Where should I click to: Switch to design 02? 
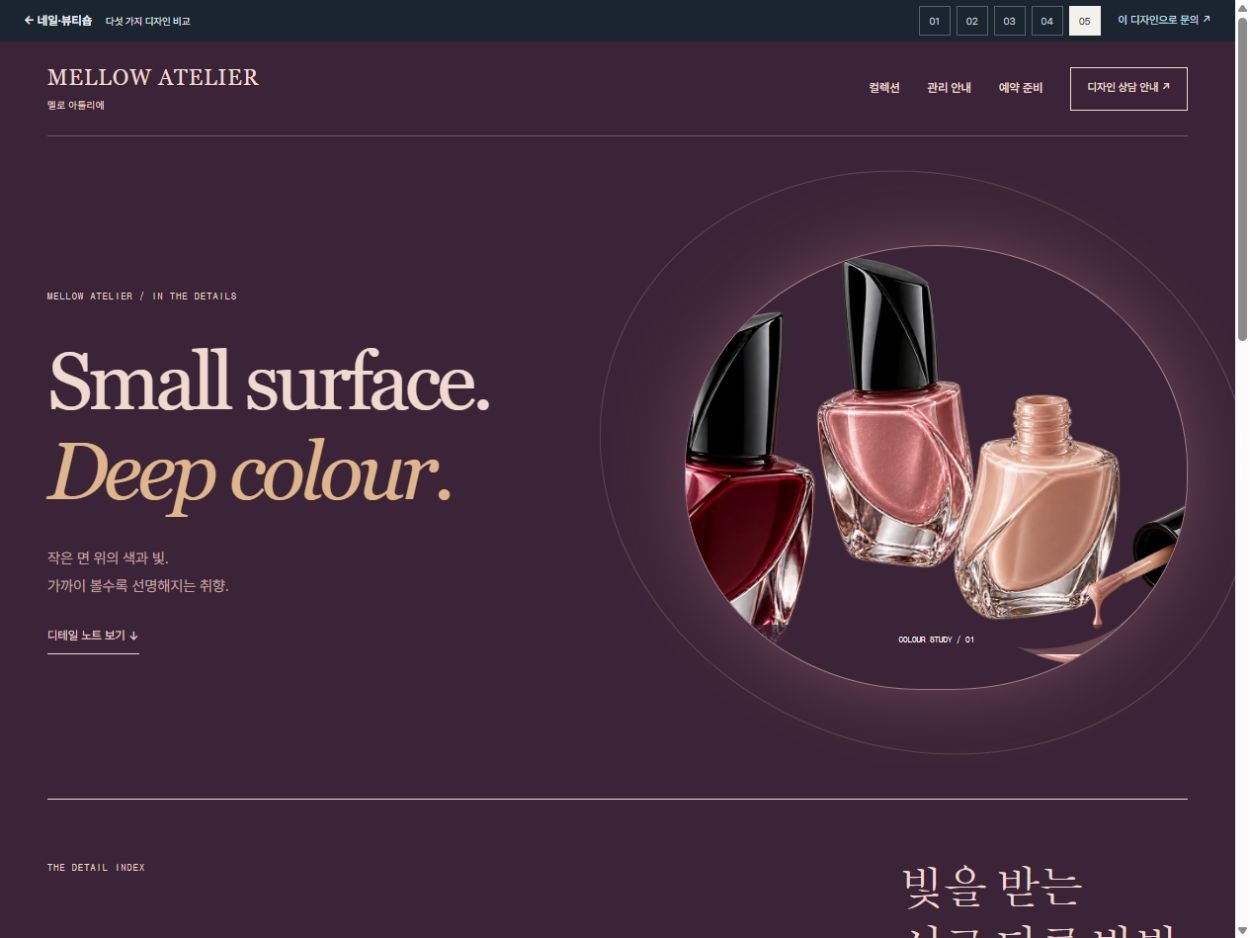(x=972, y=21)
